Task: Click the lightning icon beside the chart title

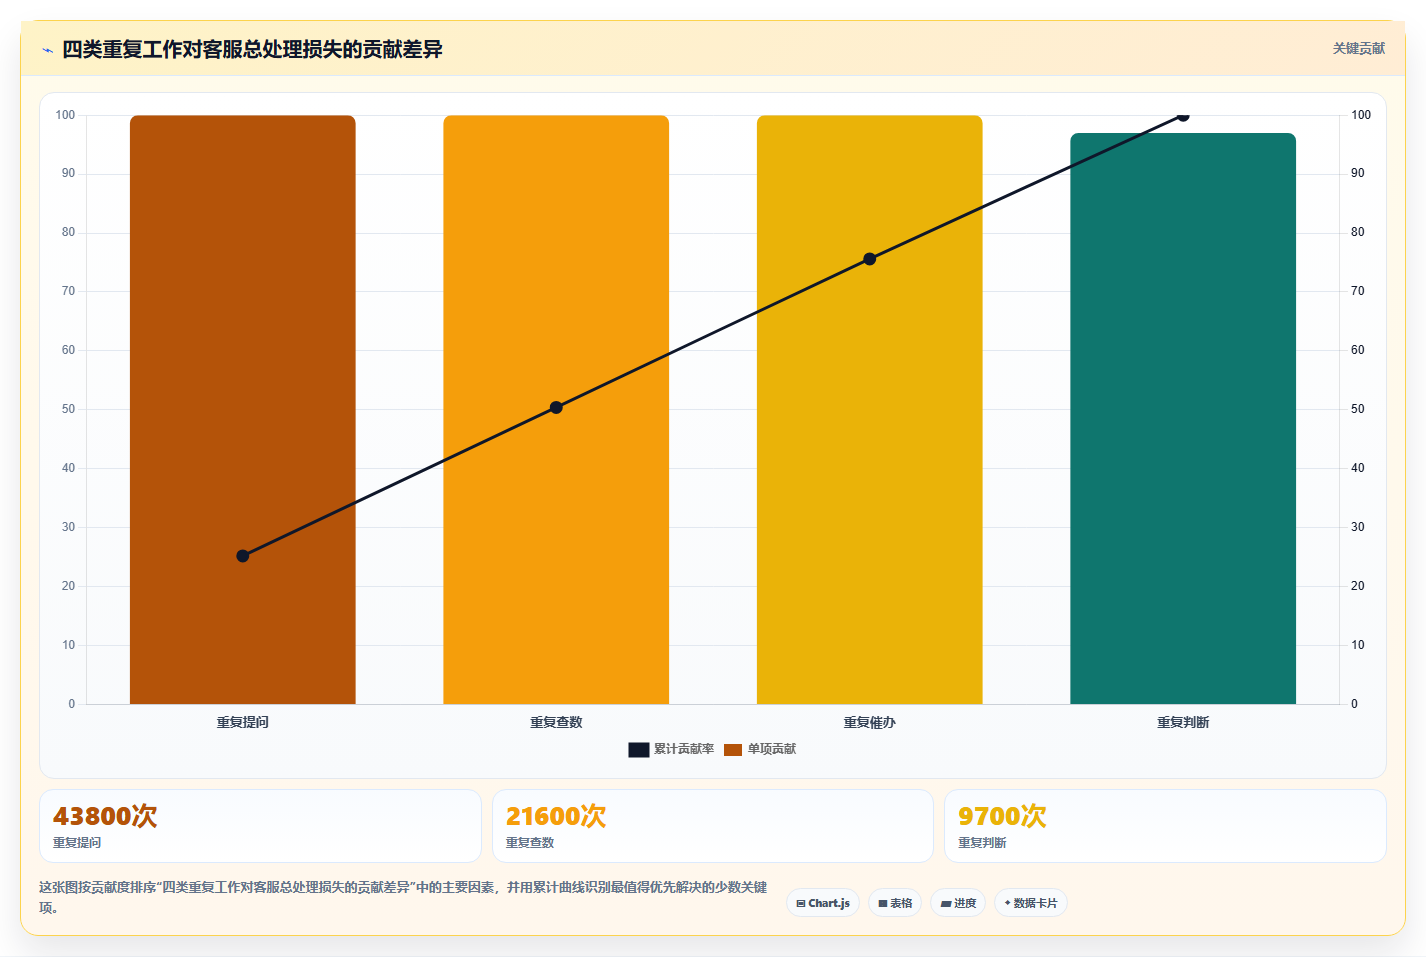Action: [x=47, y=50]
